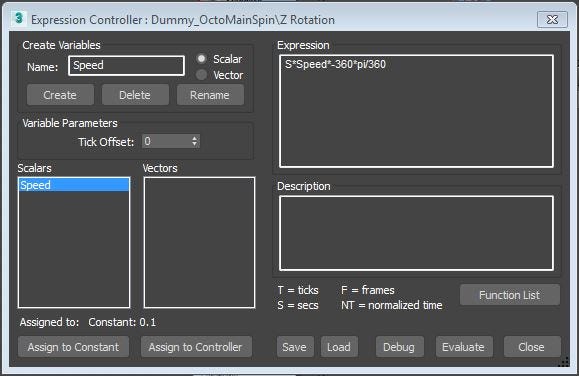Select the Speed entry in Scalars list
Image resolution: width=579 pixels, height=376 pixels.
point(74,185)
